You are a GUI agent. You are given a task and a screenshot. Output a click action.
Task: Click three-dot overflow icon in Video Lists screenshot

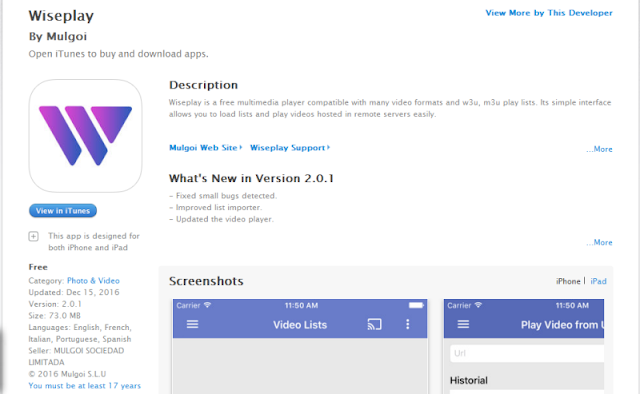407,324
